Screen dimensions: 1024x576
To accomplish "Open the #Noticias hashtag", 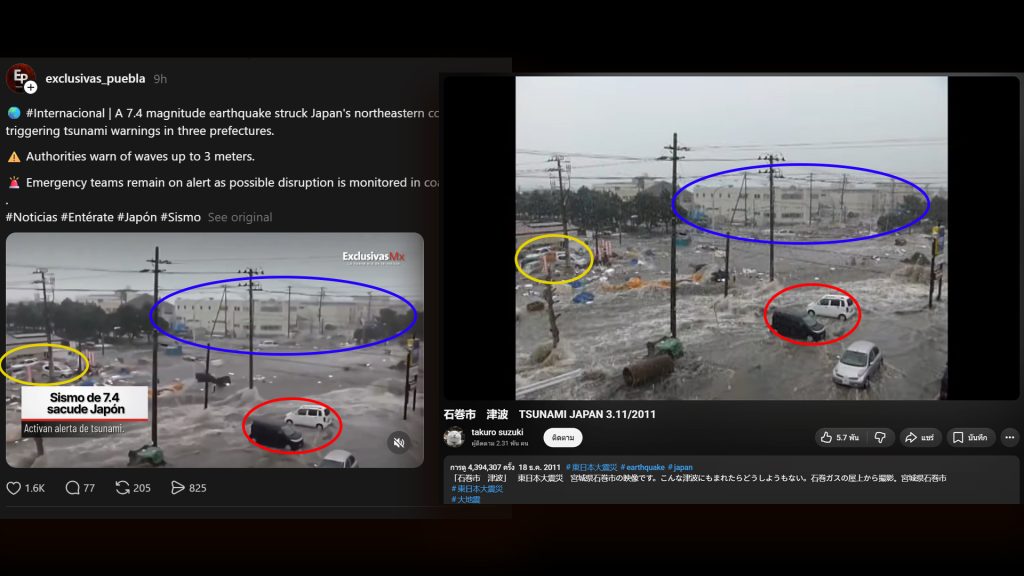I will click(x=32, y=217).
